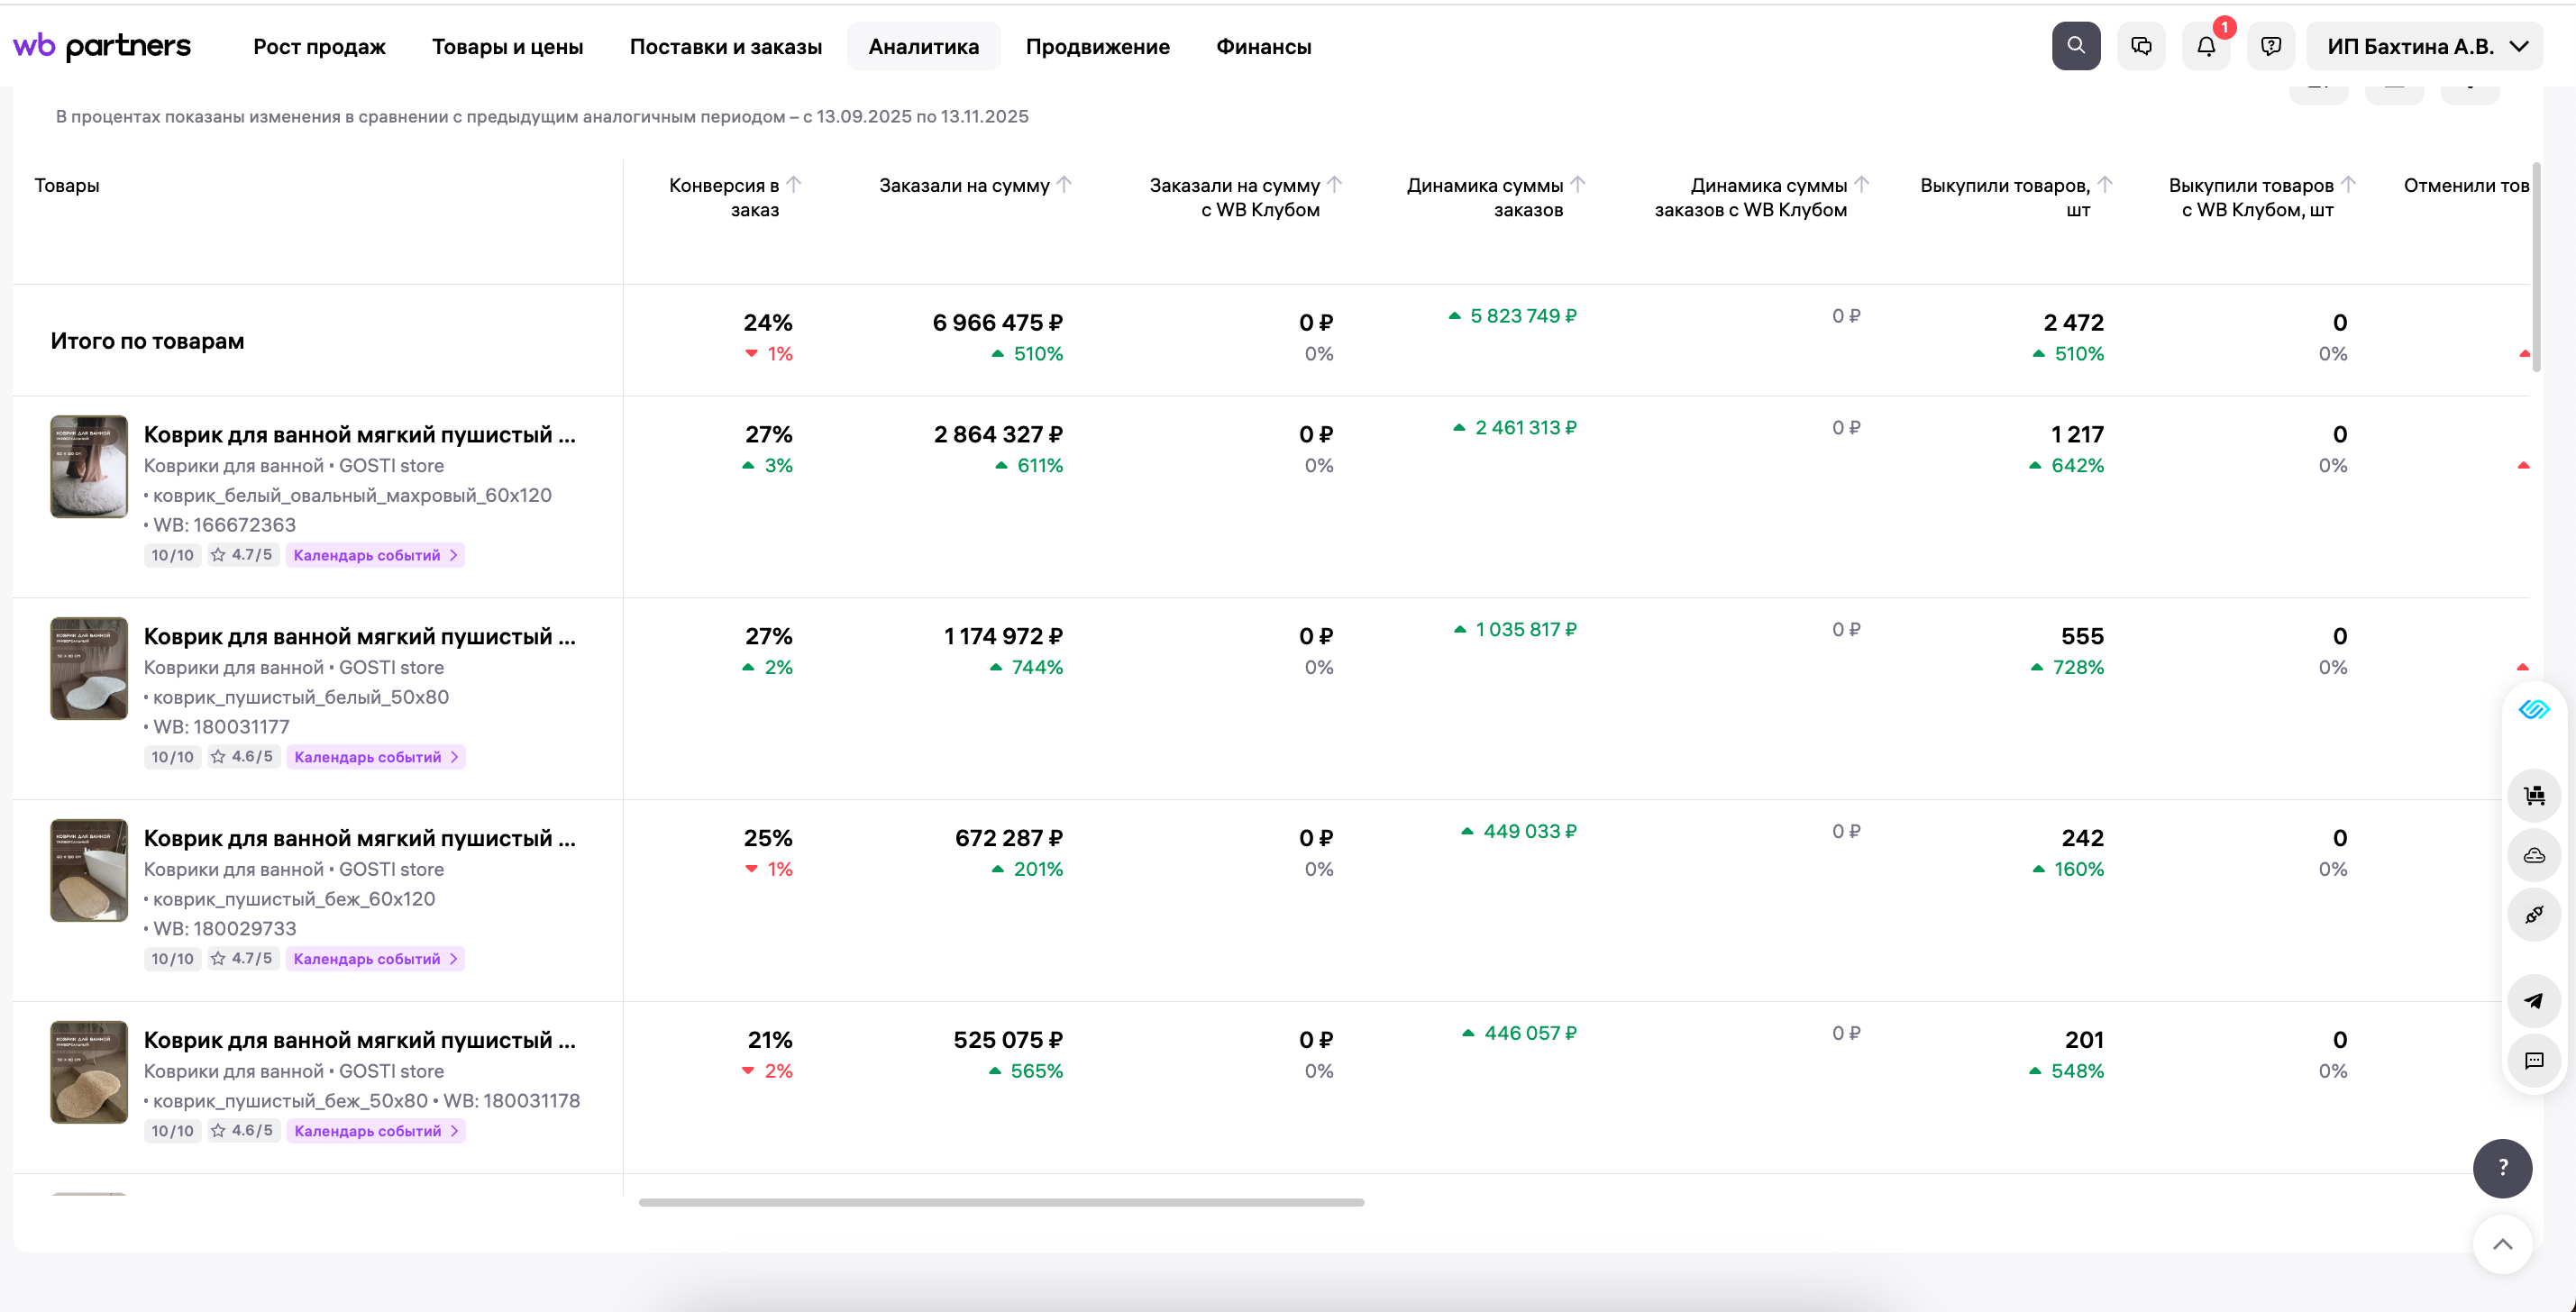The width and height of the screenshot is (2576, 1312).
Task: Expand Календарь событий for product WB: 180029733
Action: (x=375, y=959)
